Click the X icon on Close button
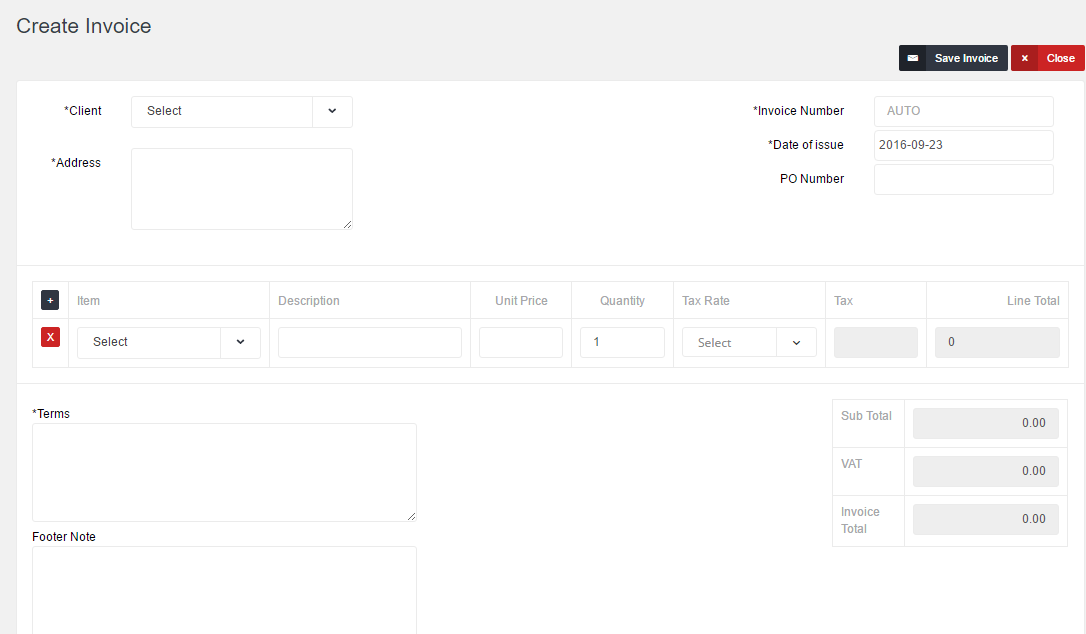Screen dimensions: 1086x634 tap(1024, 58)
